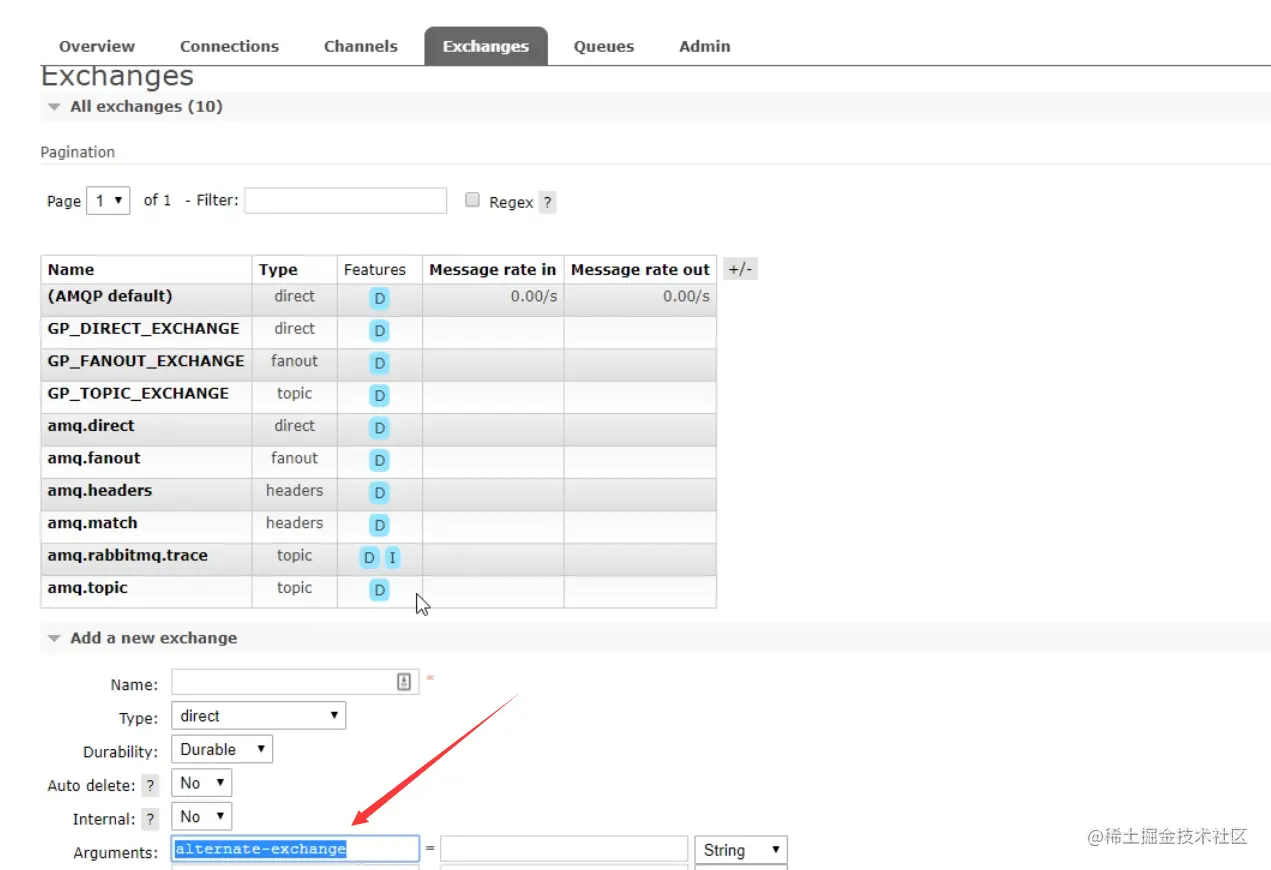The height and width of the screenshot is (870, 1271).
Task: Sort by Message rate in header
Action: (493, 269)
